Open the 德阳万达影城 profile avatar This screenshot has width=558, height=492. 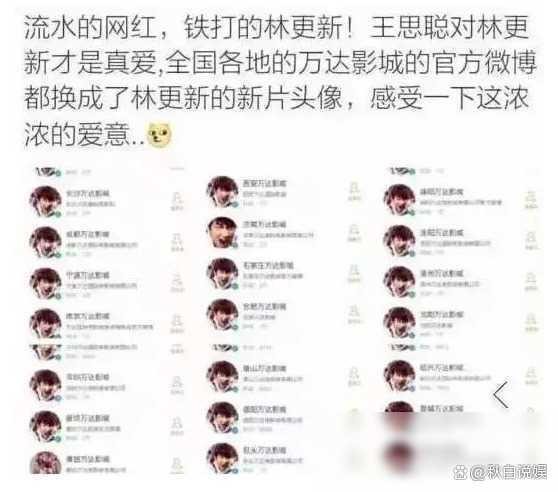pos(222,417)
